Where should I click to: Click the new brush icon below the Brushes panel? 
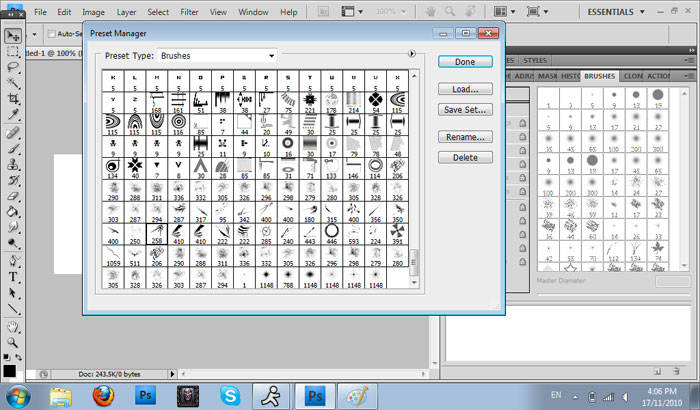pos(657,371)
